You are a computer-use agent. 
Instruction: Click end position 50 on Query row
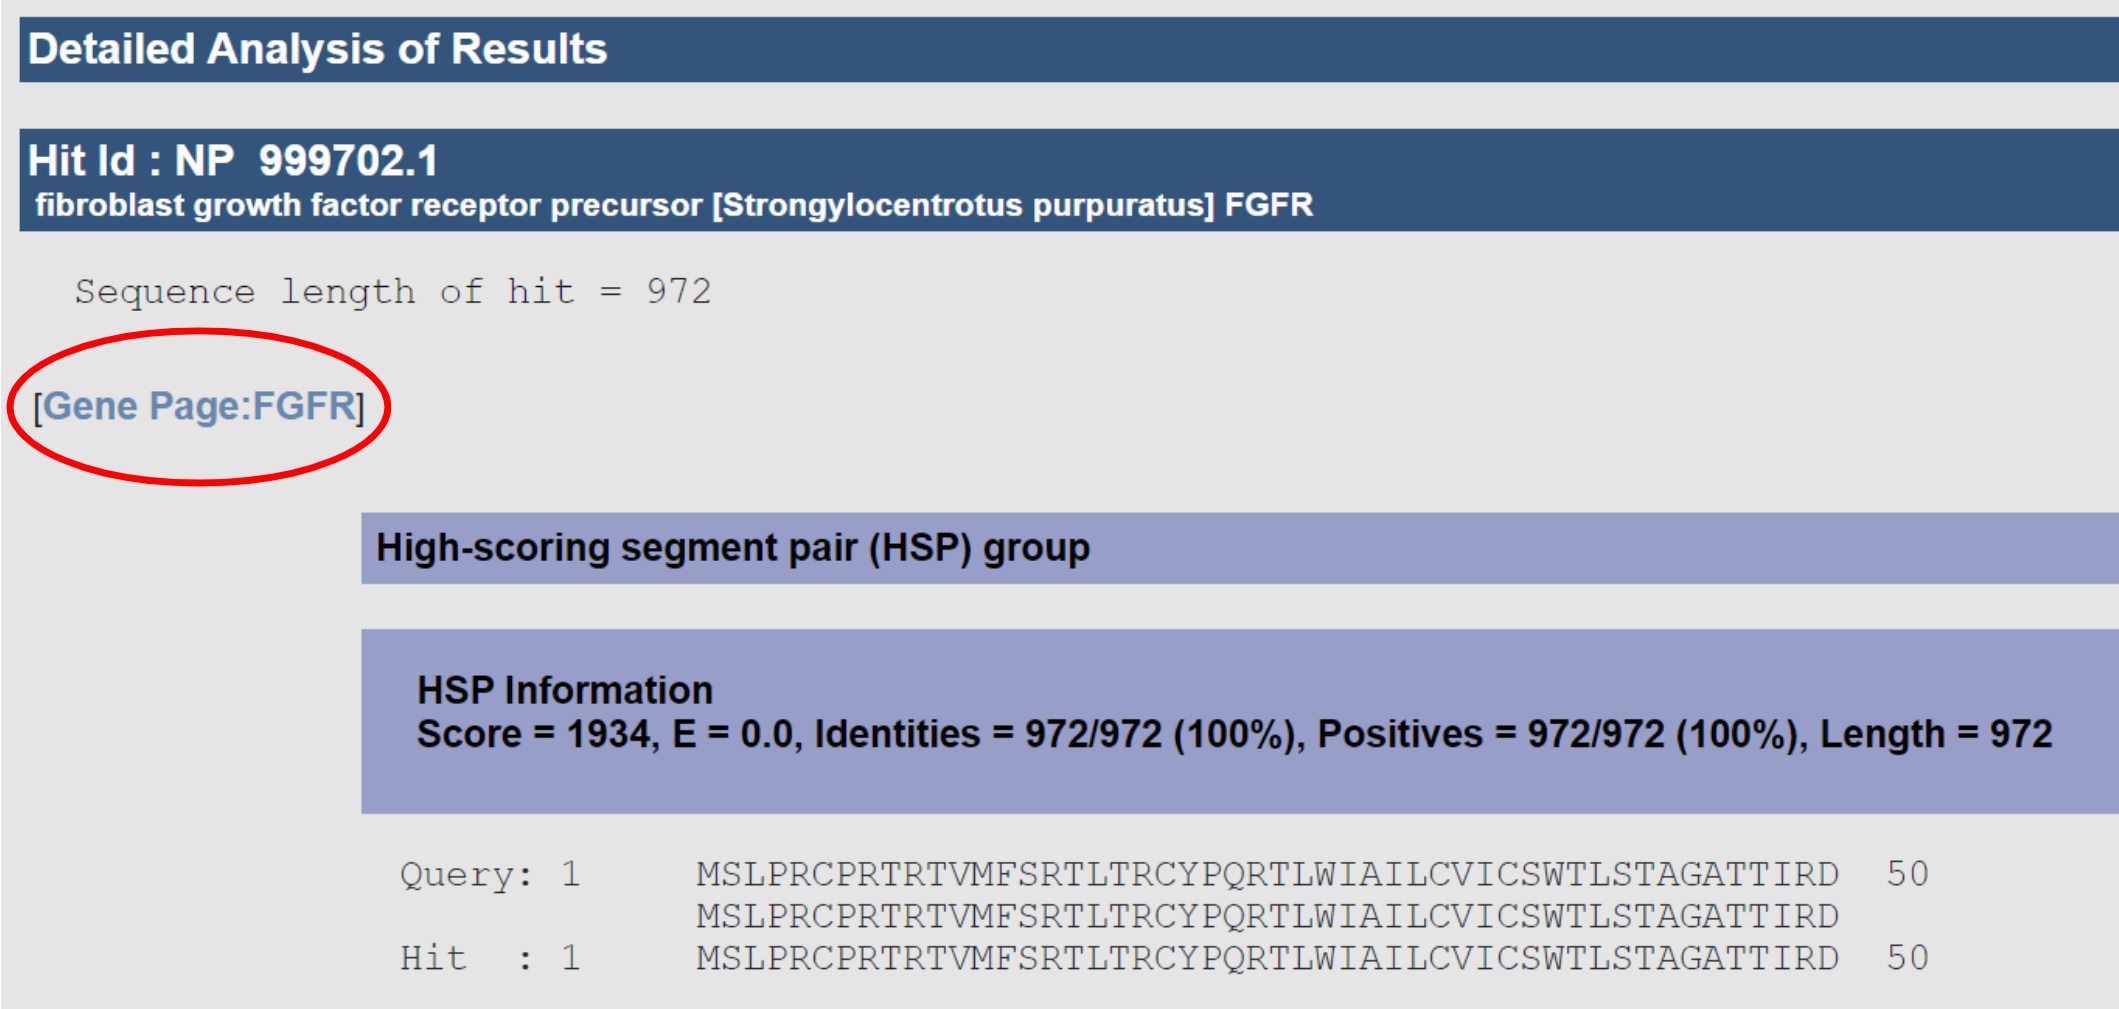[x=1907, y=874]
